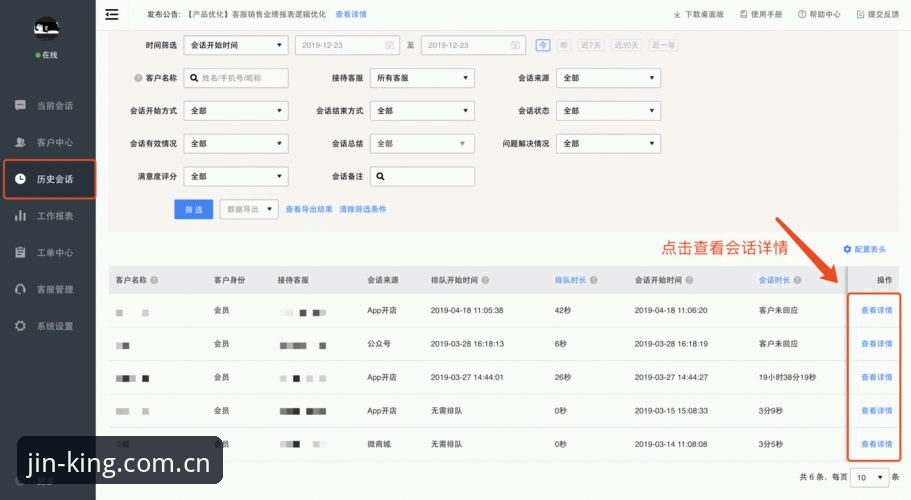Select the 今 quick date button
Image resolution: width=911 pixels, height=500 pixels.
point(543,45)
